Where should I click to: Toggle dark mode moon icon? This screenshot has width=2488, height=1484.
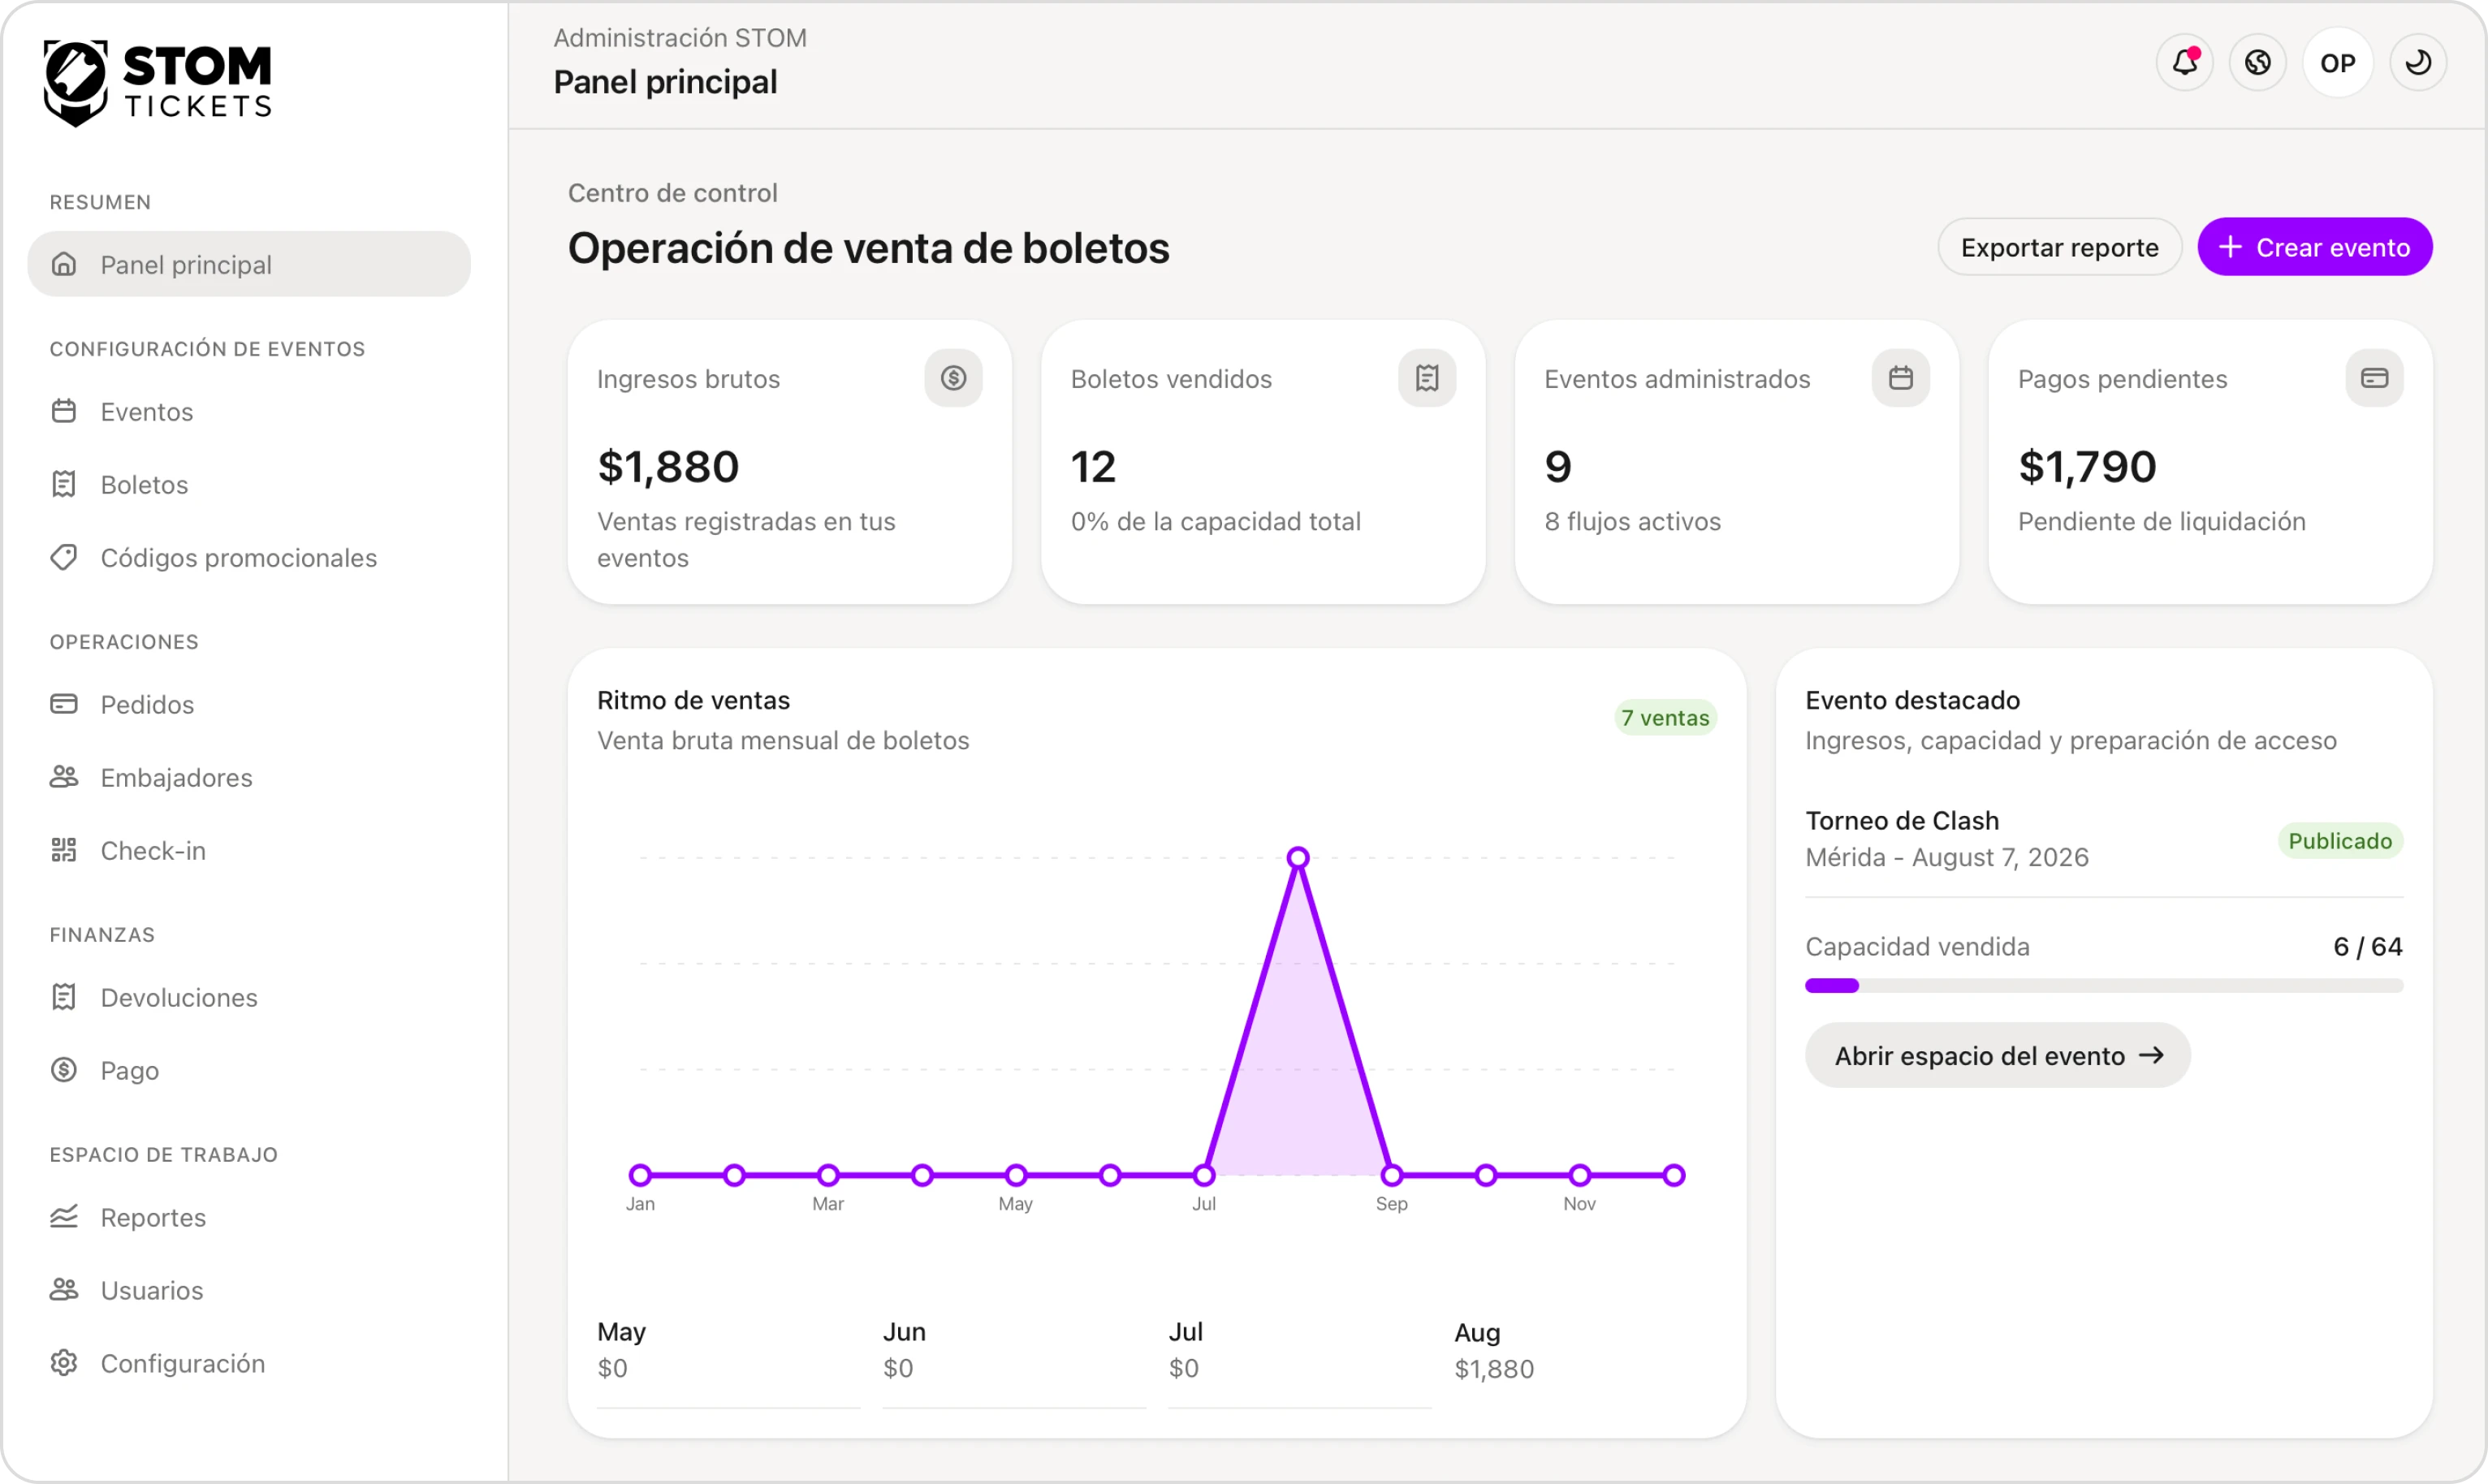[2418, 63]
